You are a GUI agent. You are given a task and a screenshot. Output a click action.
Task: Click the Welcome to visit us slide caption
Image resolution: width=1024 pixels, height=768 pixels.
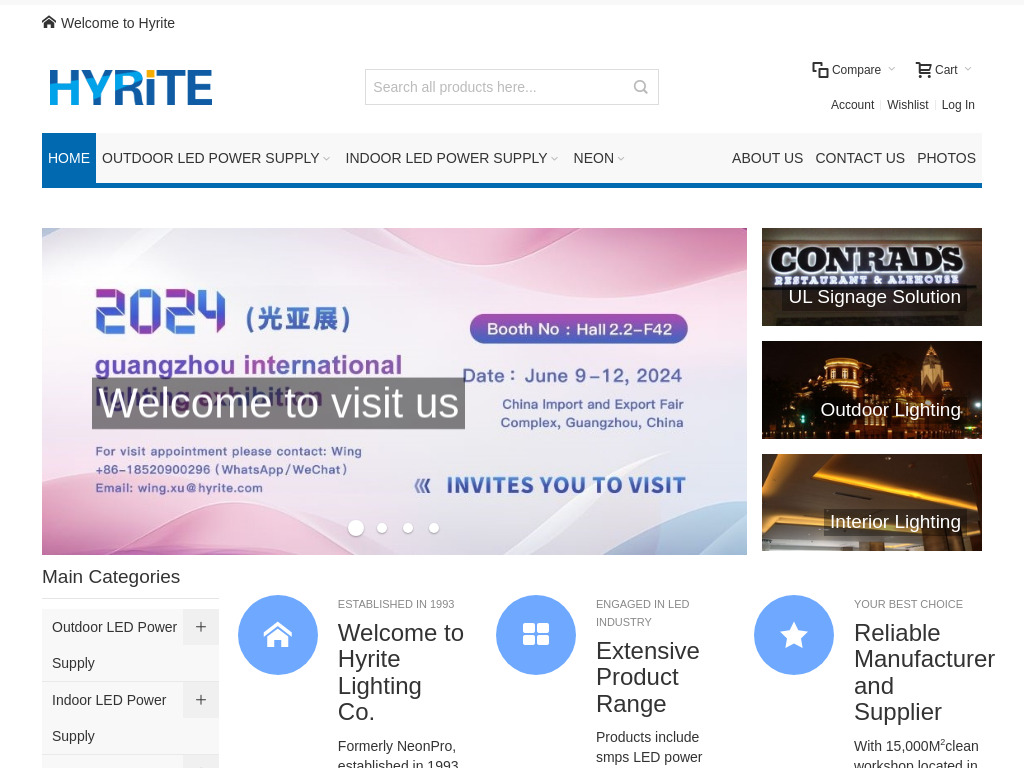(x=278, y=404)
